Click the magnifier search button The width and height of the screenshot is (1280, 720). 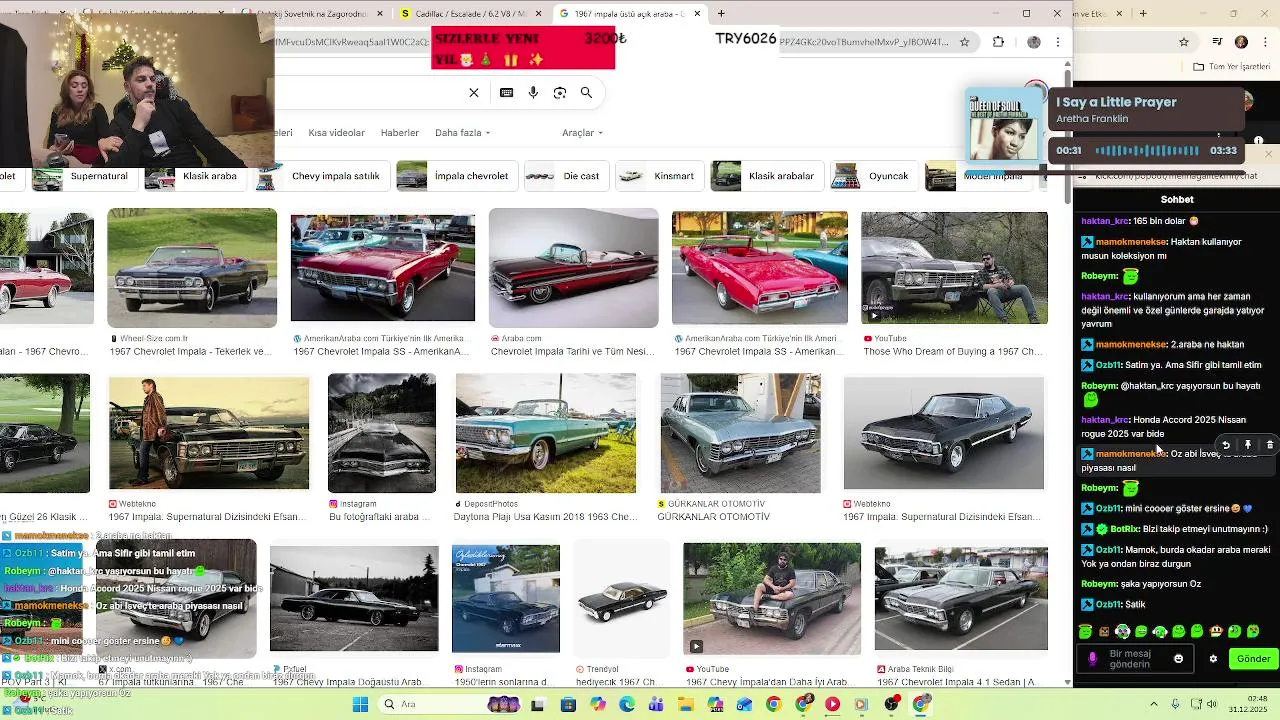tap(587, 93)
